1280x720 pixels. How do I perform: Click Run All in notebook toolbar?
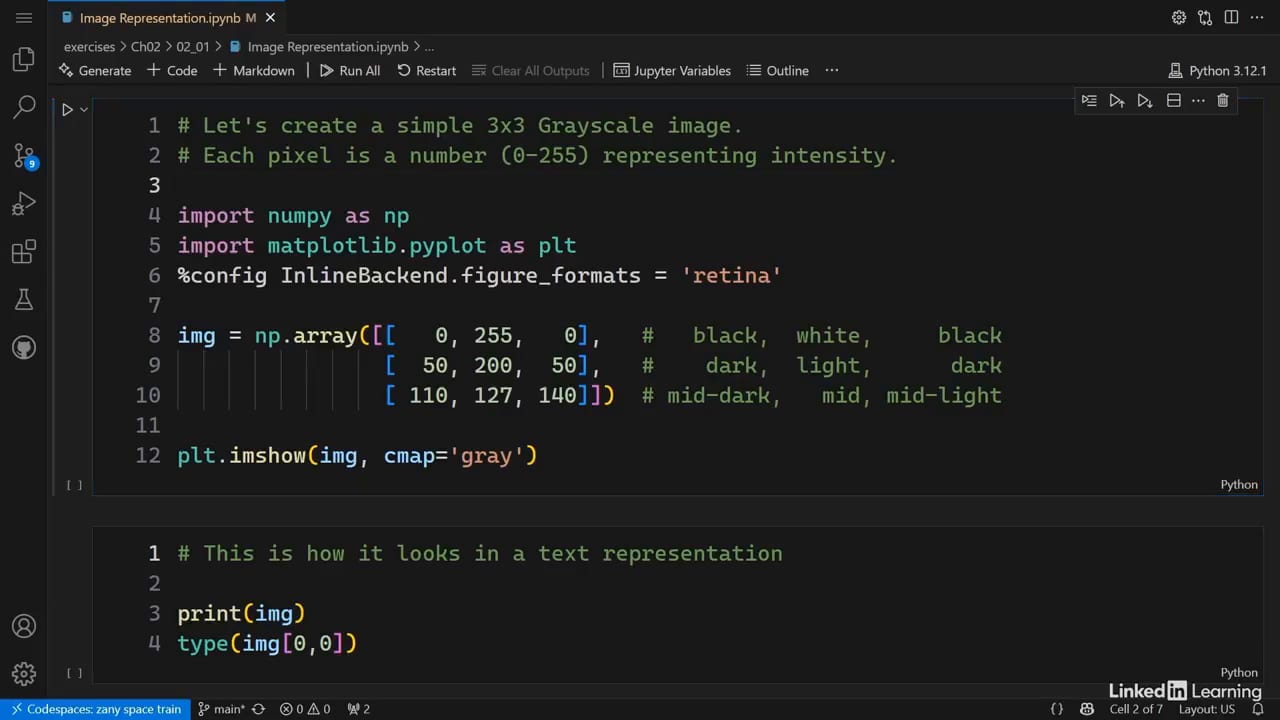point(350,71)
